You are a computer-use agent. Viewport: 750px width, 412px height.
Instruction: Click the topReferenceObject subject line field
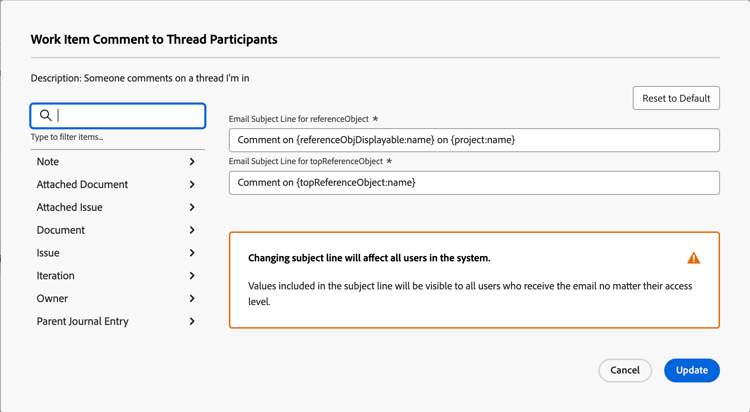tap(474, 183)
